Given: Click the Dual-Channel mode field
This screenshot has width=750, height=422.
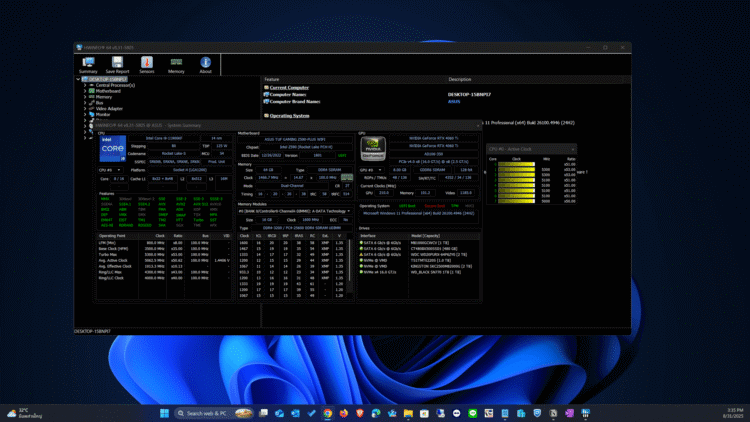Looking at the screenshot, I should coord(292,186).
